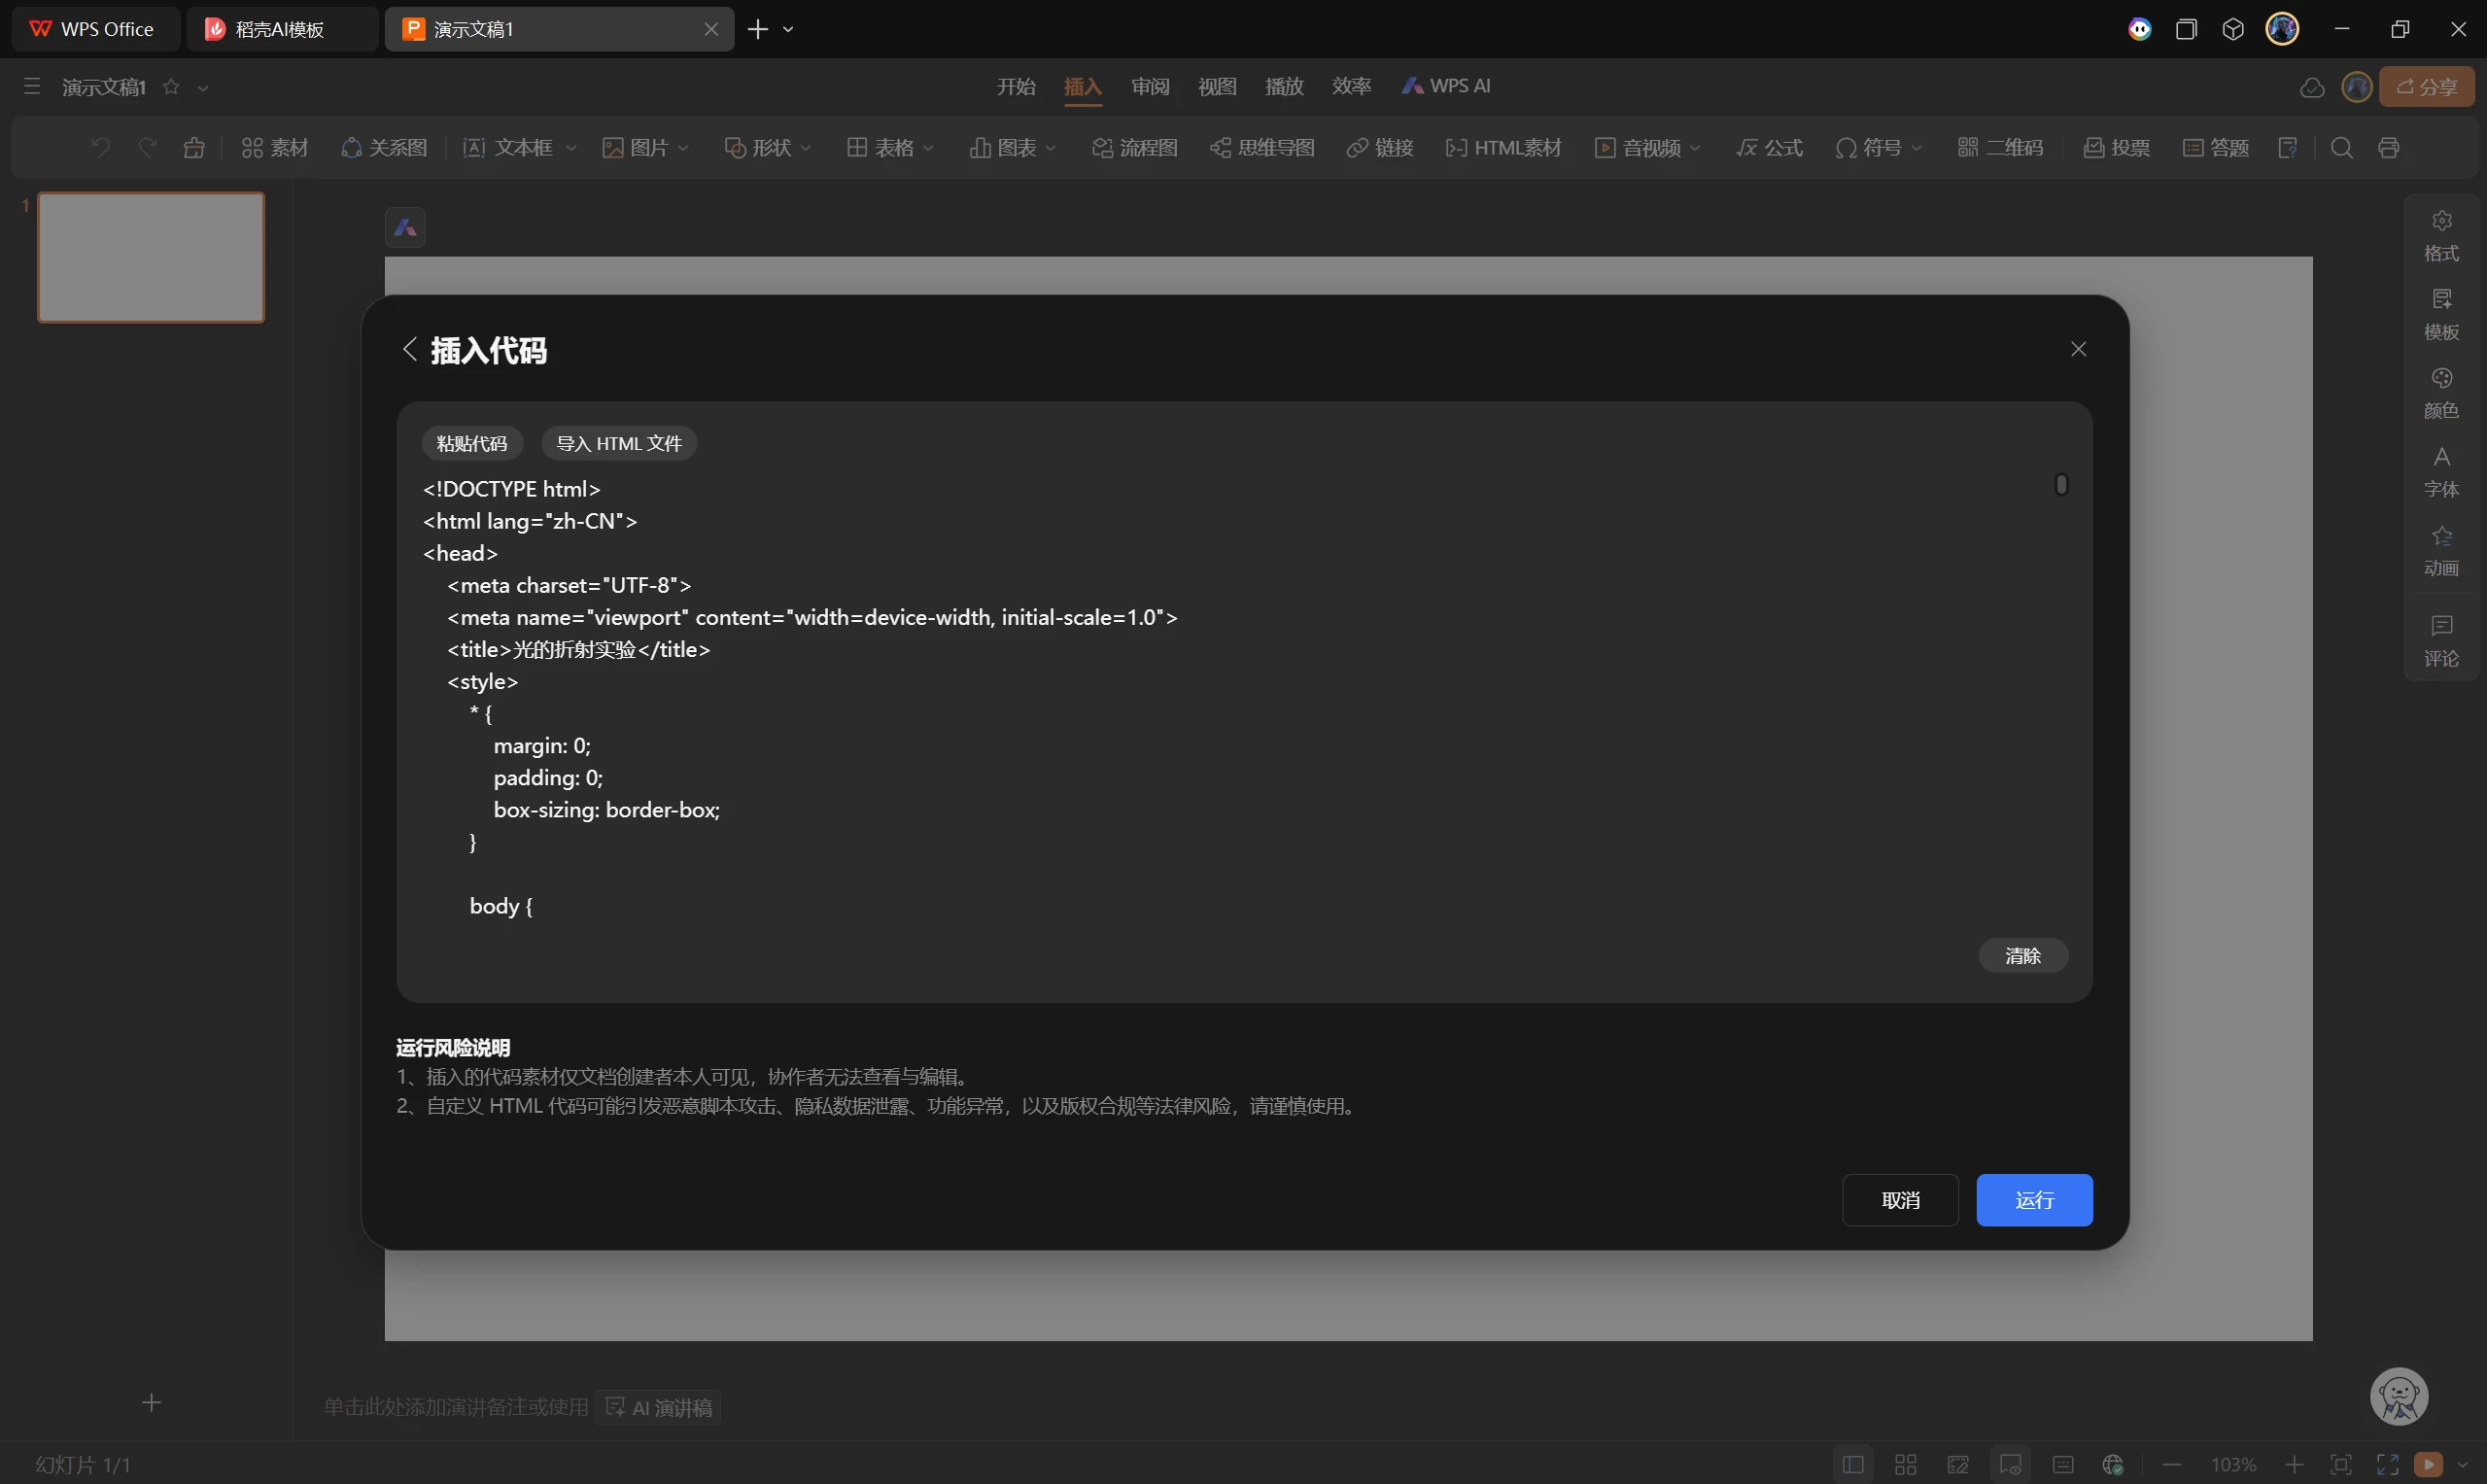Click the back arrow in Insert Code dialog
This screenshot has height=1484, width=2487.
pyautogui.click(x=409, y=349)
